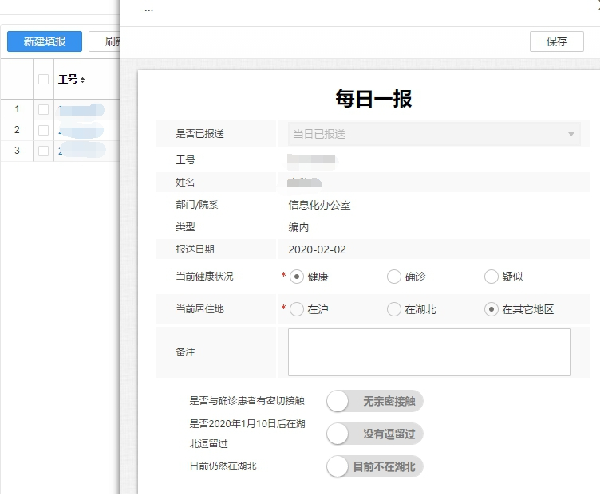Click the sort arrow beside 工号 column
This screenshot has width=600, height=495.
pos(83,80)
